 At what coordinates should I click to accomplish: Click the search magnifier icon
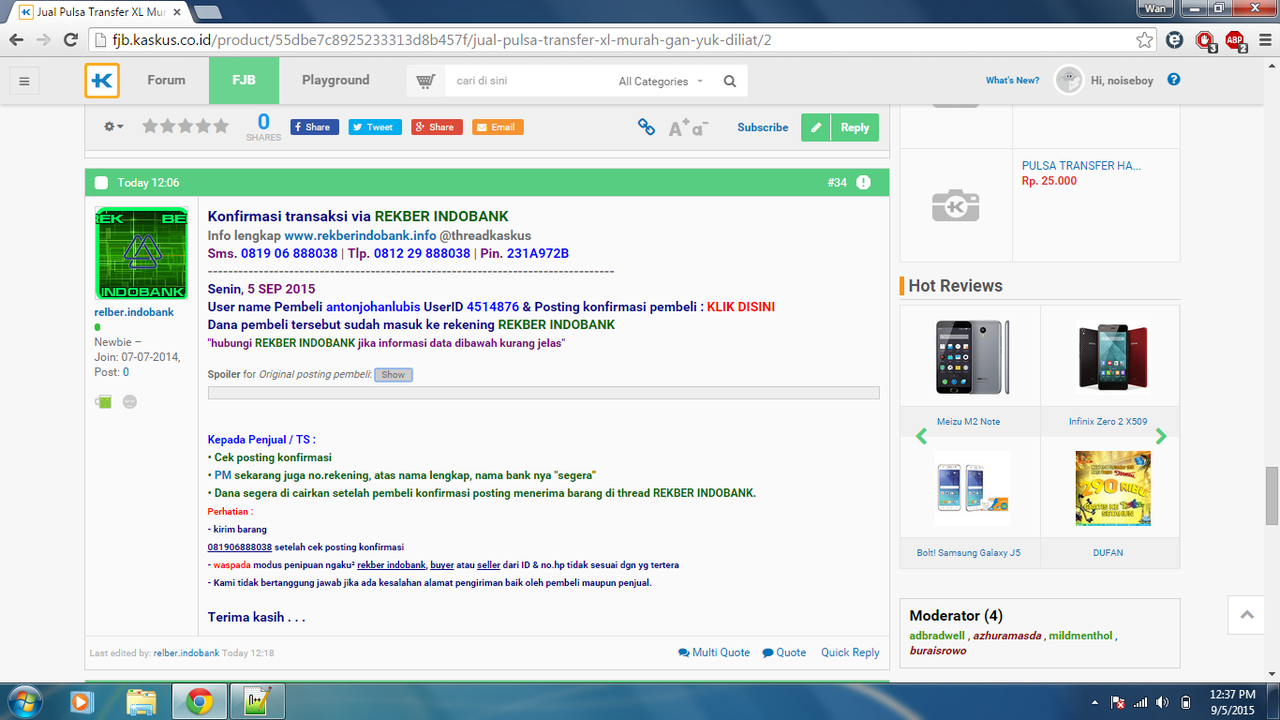[730, 81]
